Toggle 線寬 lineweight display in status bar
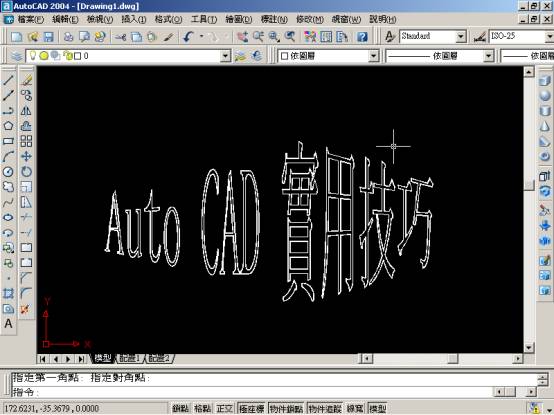The image size is (554, 415). click(355, 409)
